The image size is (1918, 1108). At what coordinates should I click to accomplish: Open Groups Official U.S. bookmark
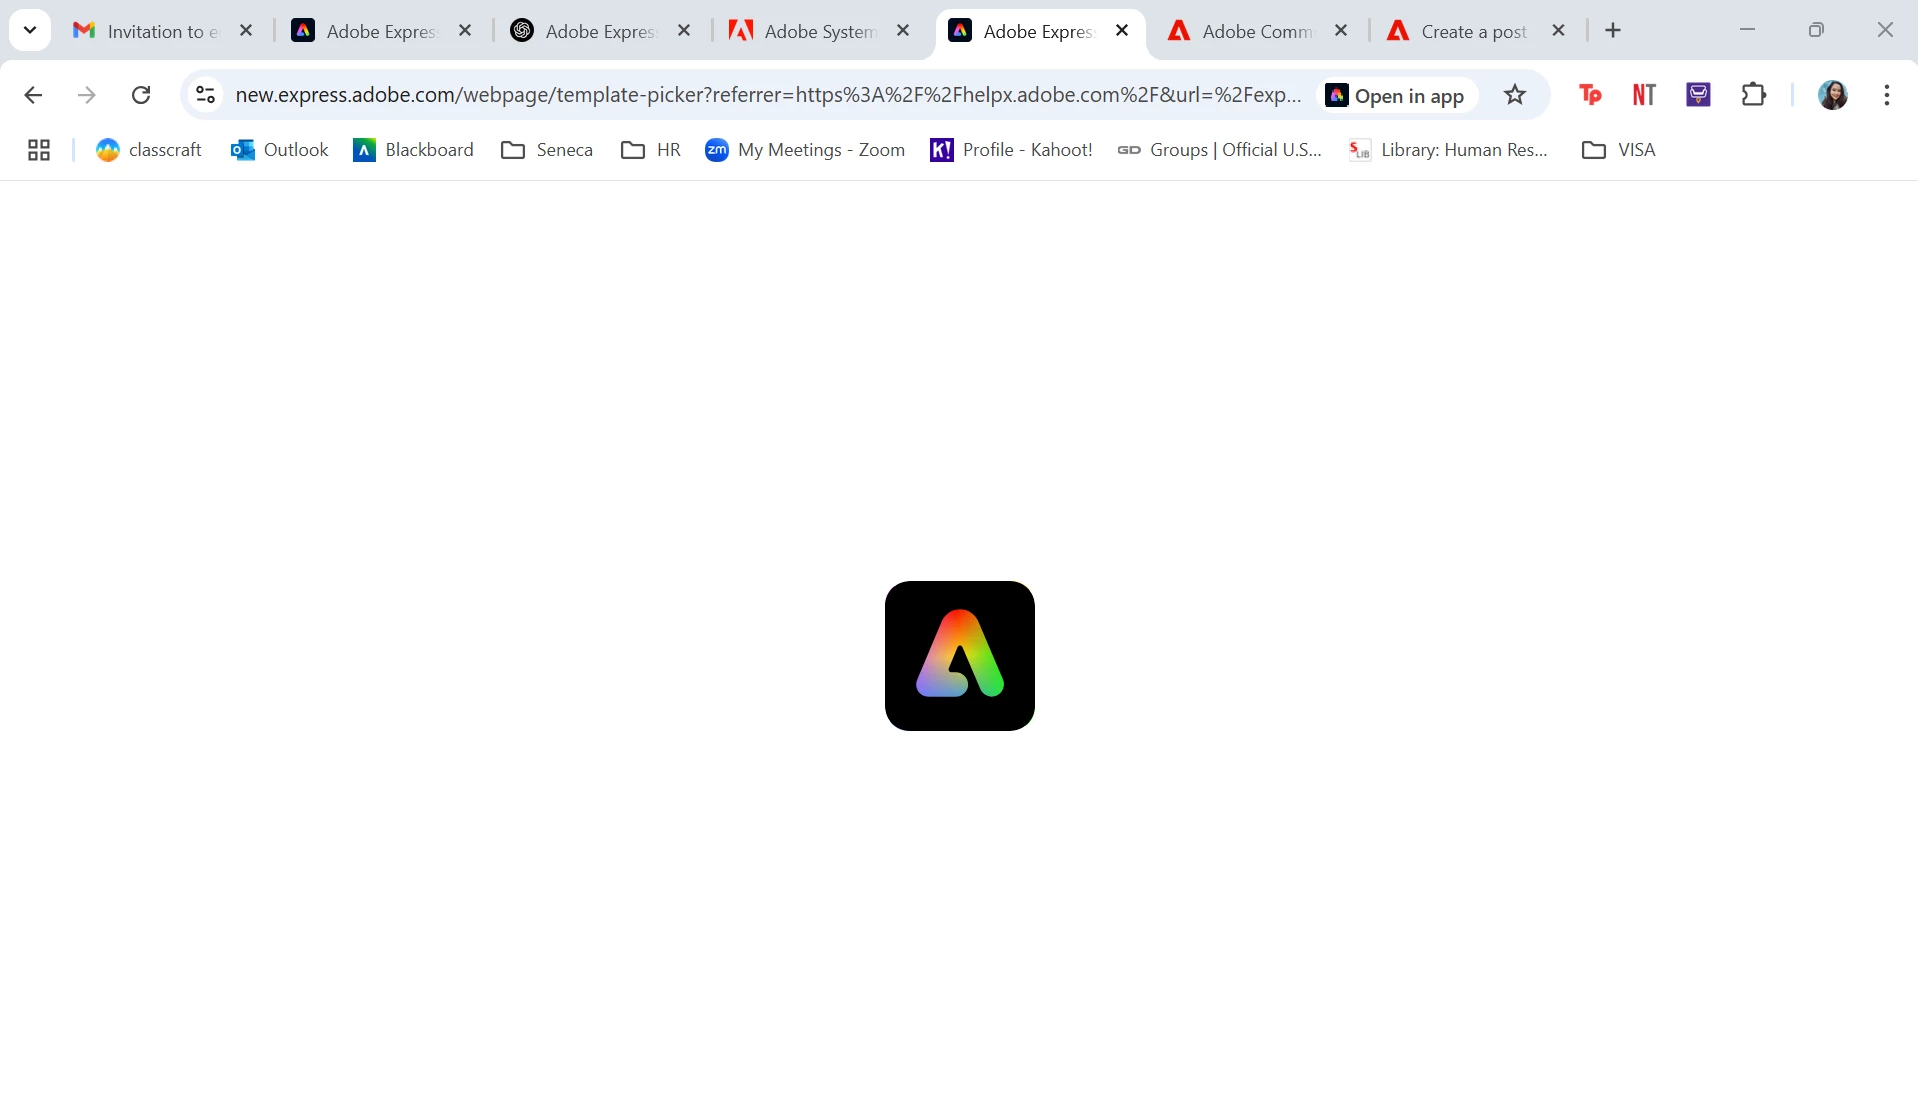pyautogui.click(x=1220, y=150)
